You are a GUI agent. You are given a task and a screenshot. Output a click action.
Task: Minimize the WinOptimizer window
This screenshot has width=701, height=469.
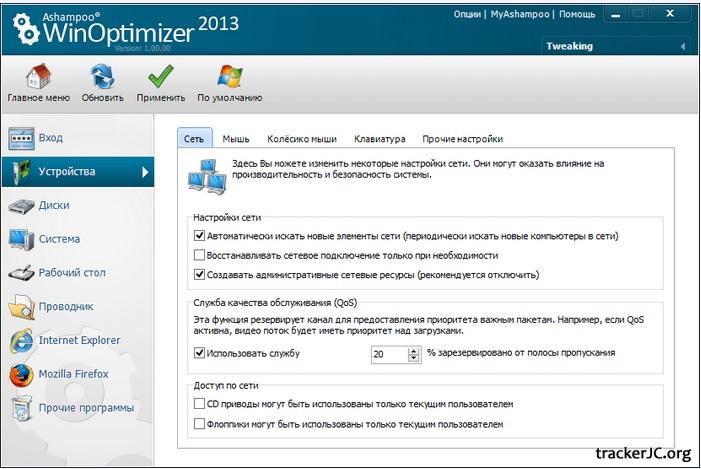[616, 15]
